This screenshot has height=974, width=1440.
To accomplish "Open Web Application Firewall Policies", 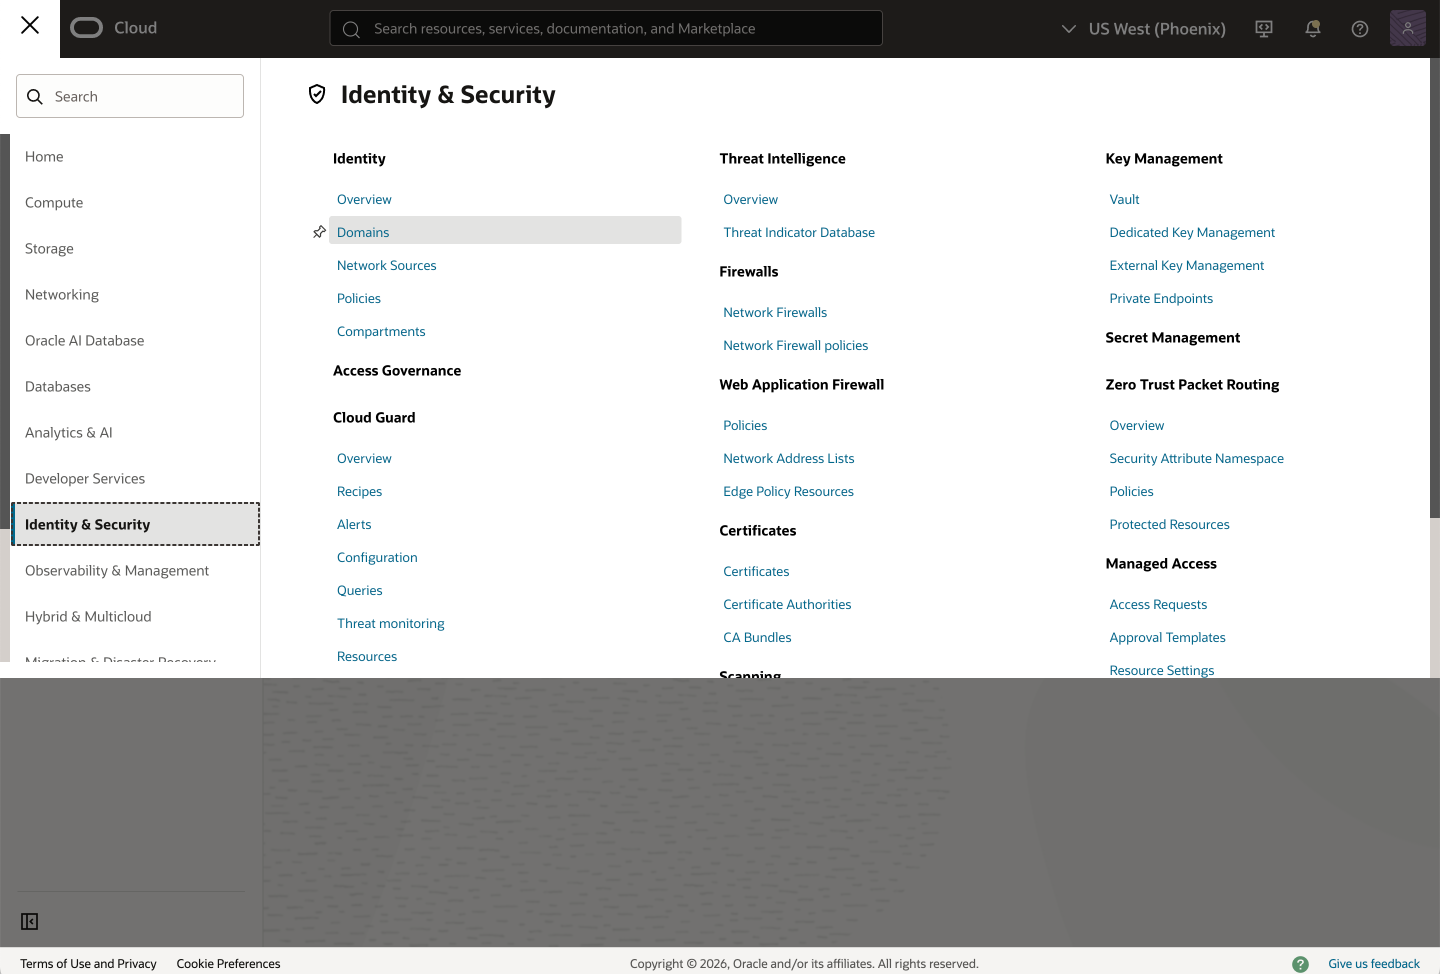I will pos(745,426).
